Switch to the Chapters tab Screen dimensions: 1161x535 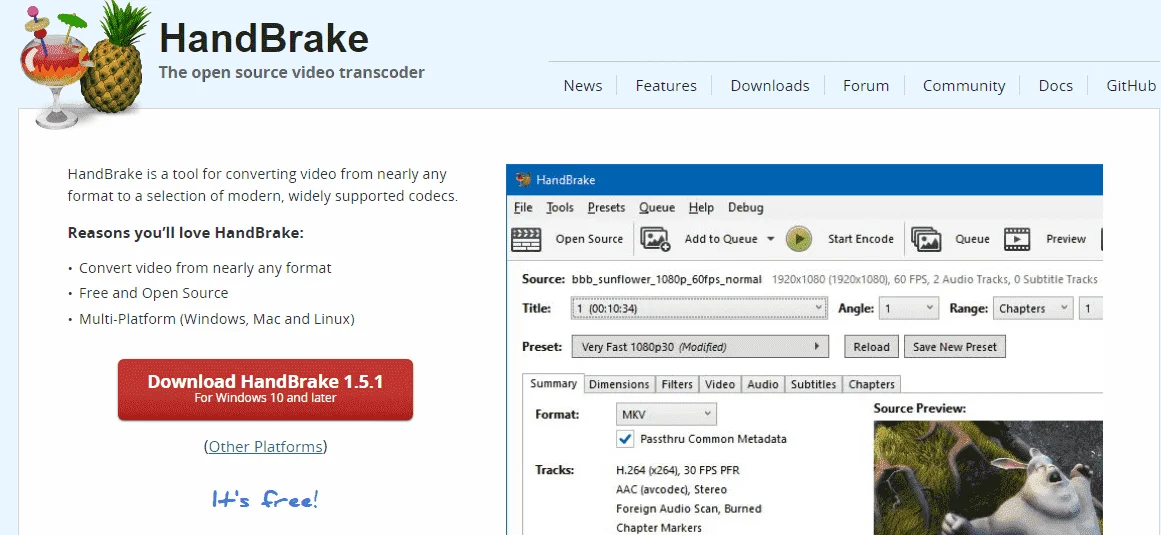[x=871, y=384]
